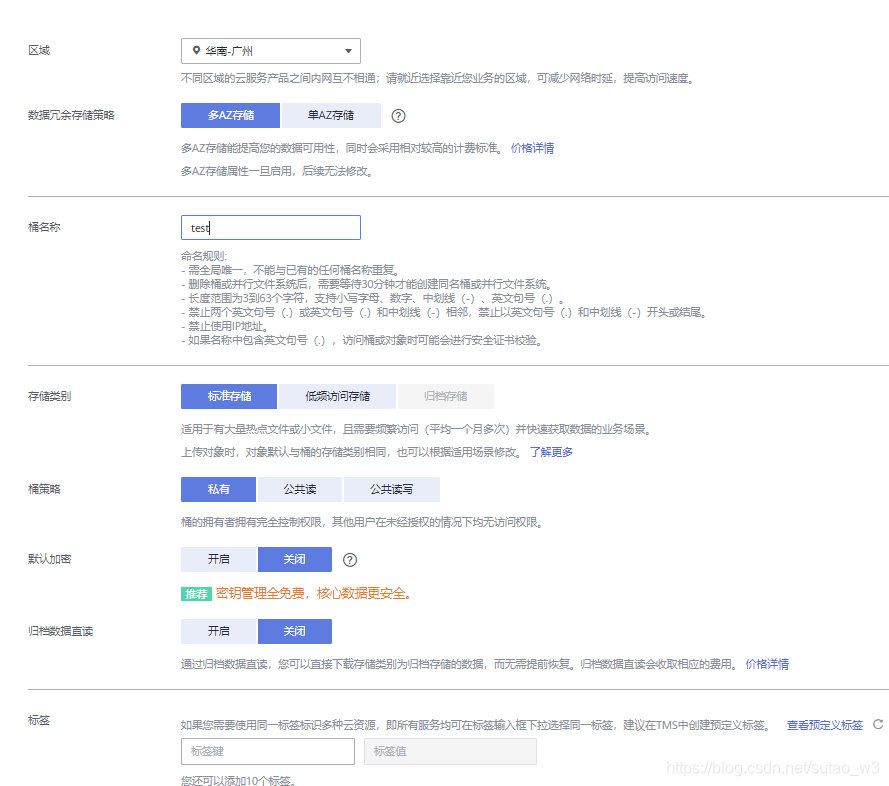Click the location pin icon in region box
The image size is (889, 786).
pos(196,50)
